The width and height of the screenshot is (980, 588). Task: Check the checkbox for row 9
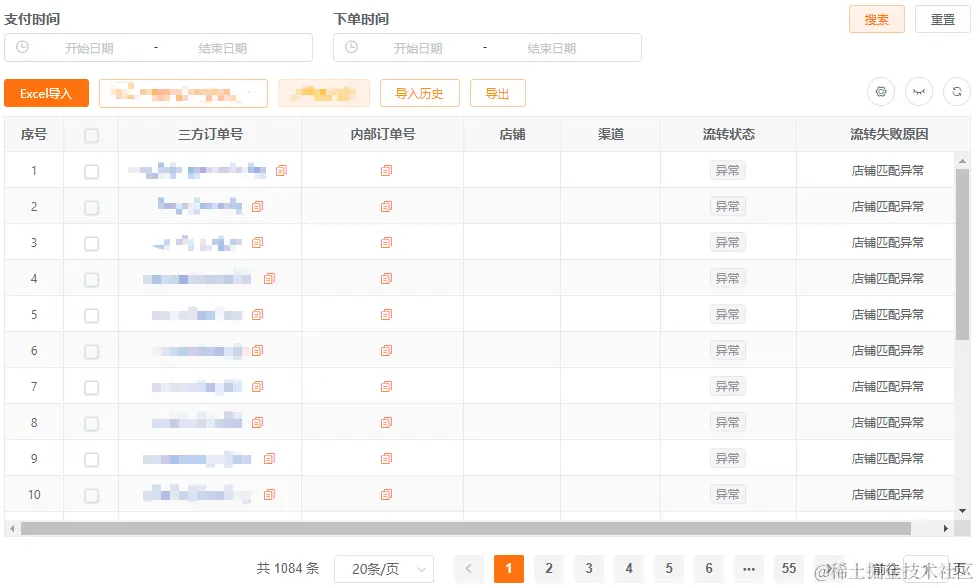click(x=91, y=460)
